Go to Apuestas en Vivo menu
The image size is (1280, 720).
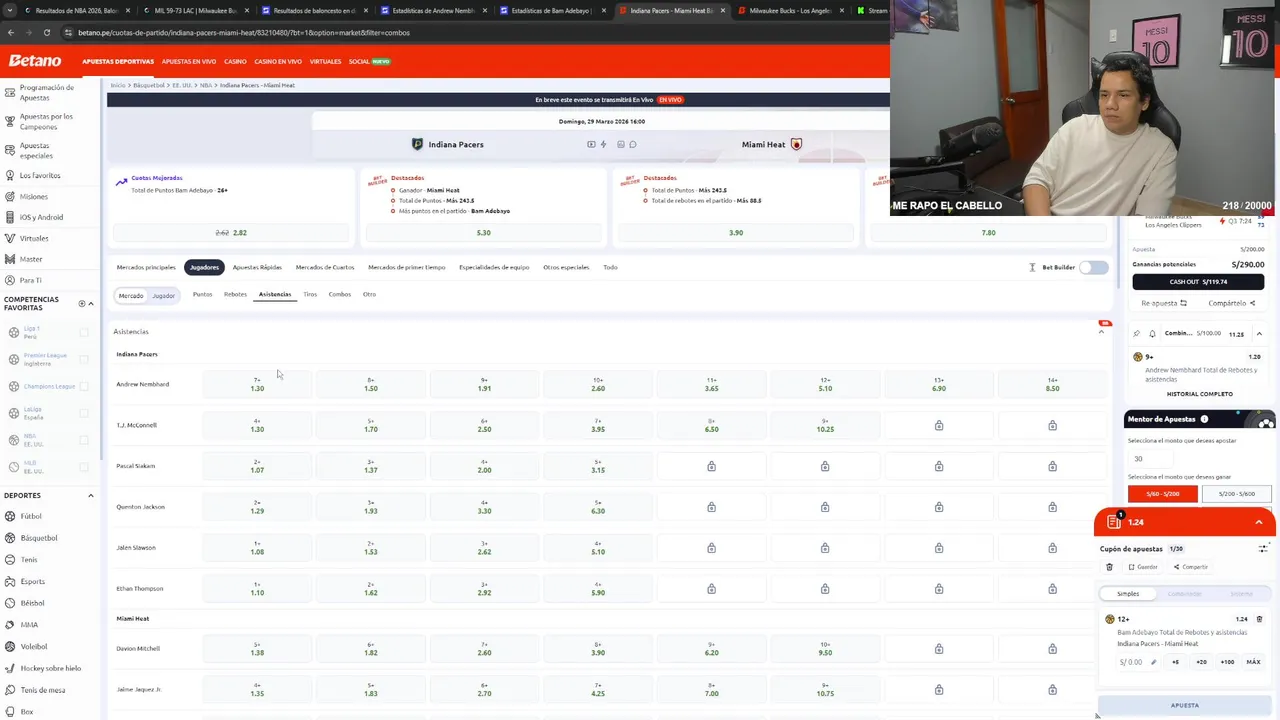click(189, 61)
